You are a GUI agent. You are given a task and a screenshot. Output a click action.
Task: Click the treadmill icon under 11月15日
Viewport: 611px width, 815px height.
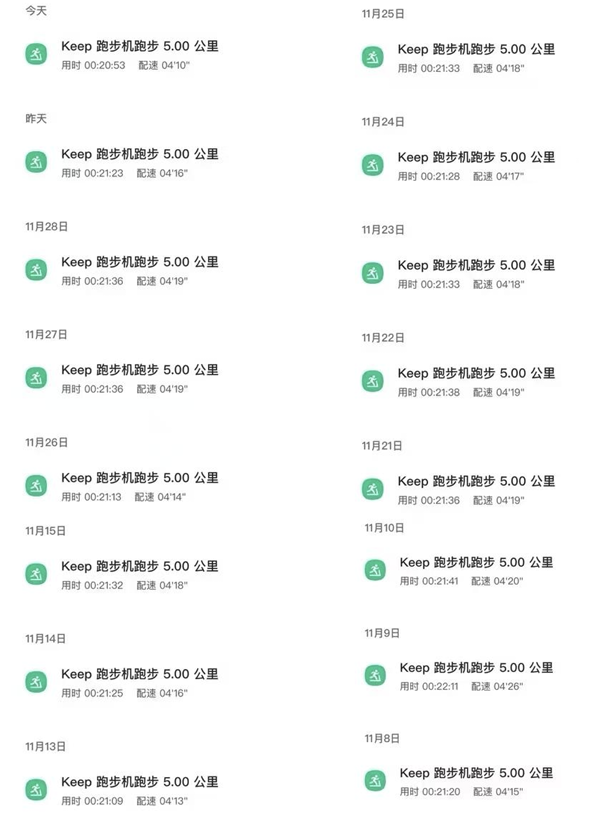point(36,574)
